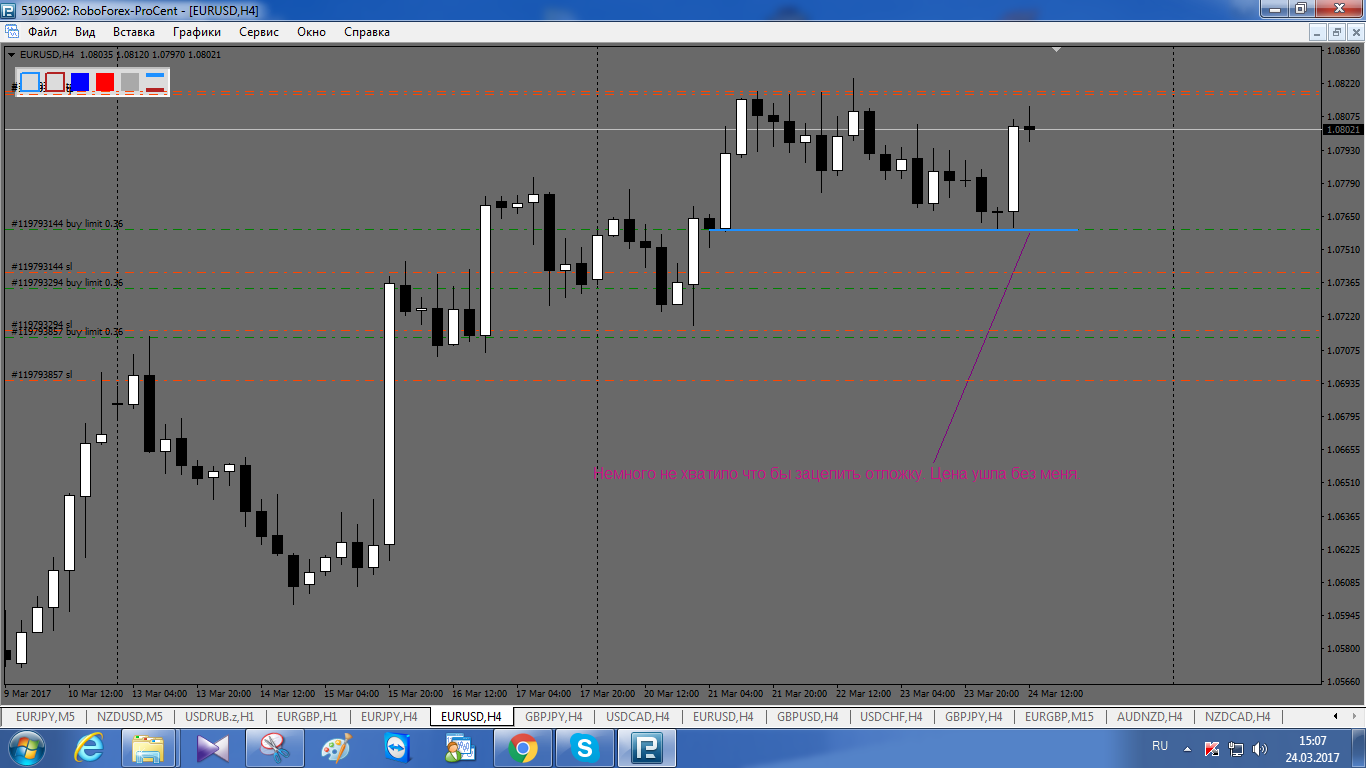Switch to the GBPUSD,H4 chart tab
This screenshot has width=1366, height=768.
pos(808,717)
